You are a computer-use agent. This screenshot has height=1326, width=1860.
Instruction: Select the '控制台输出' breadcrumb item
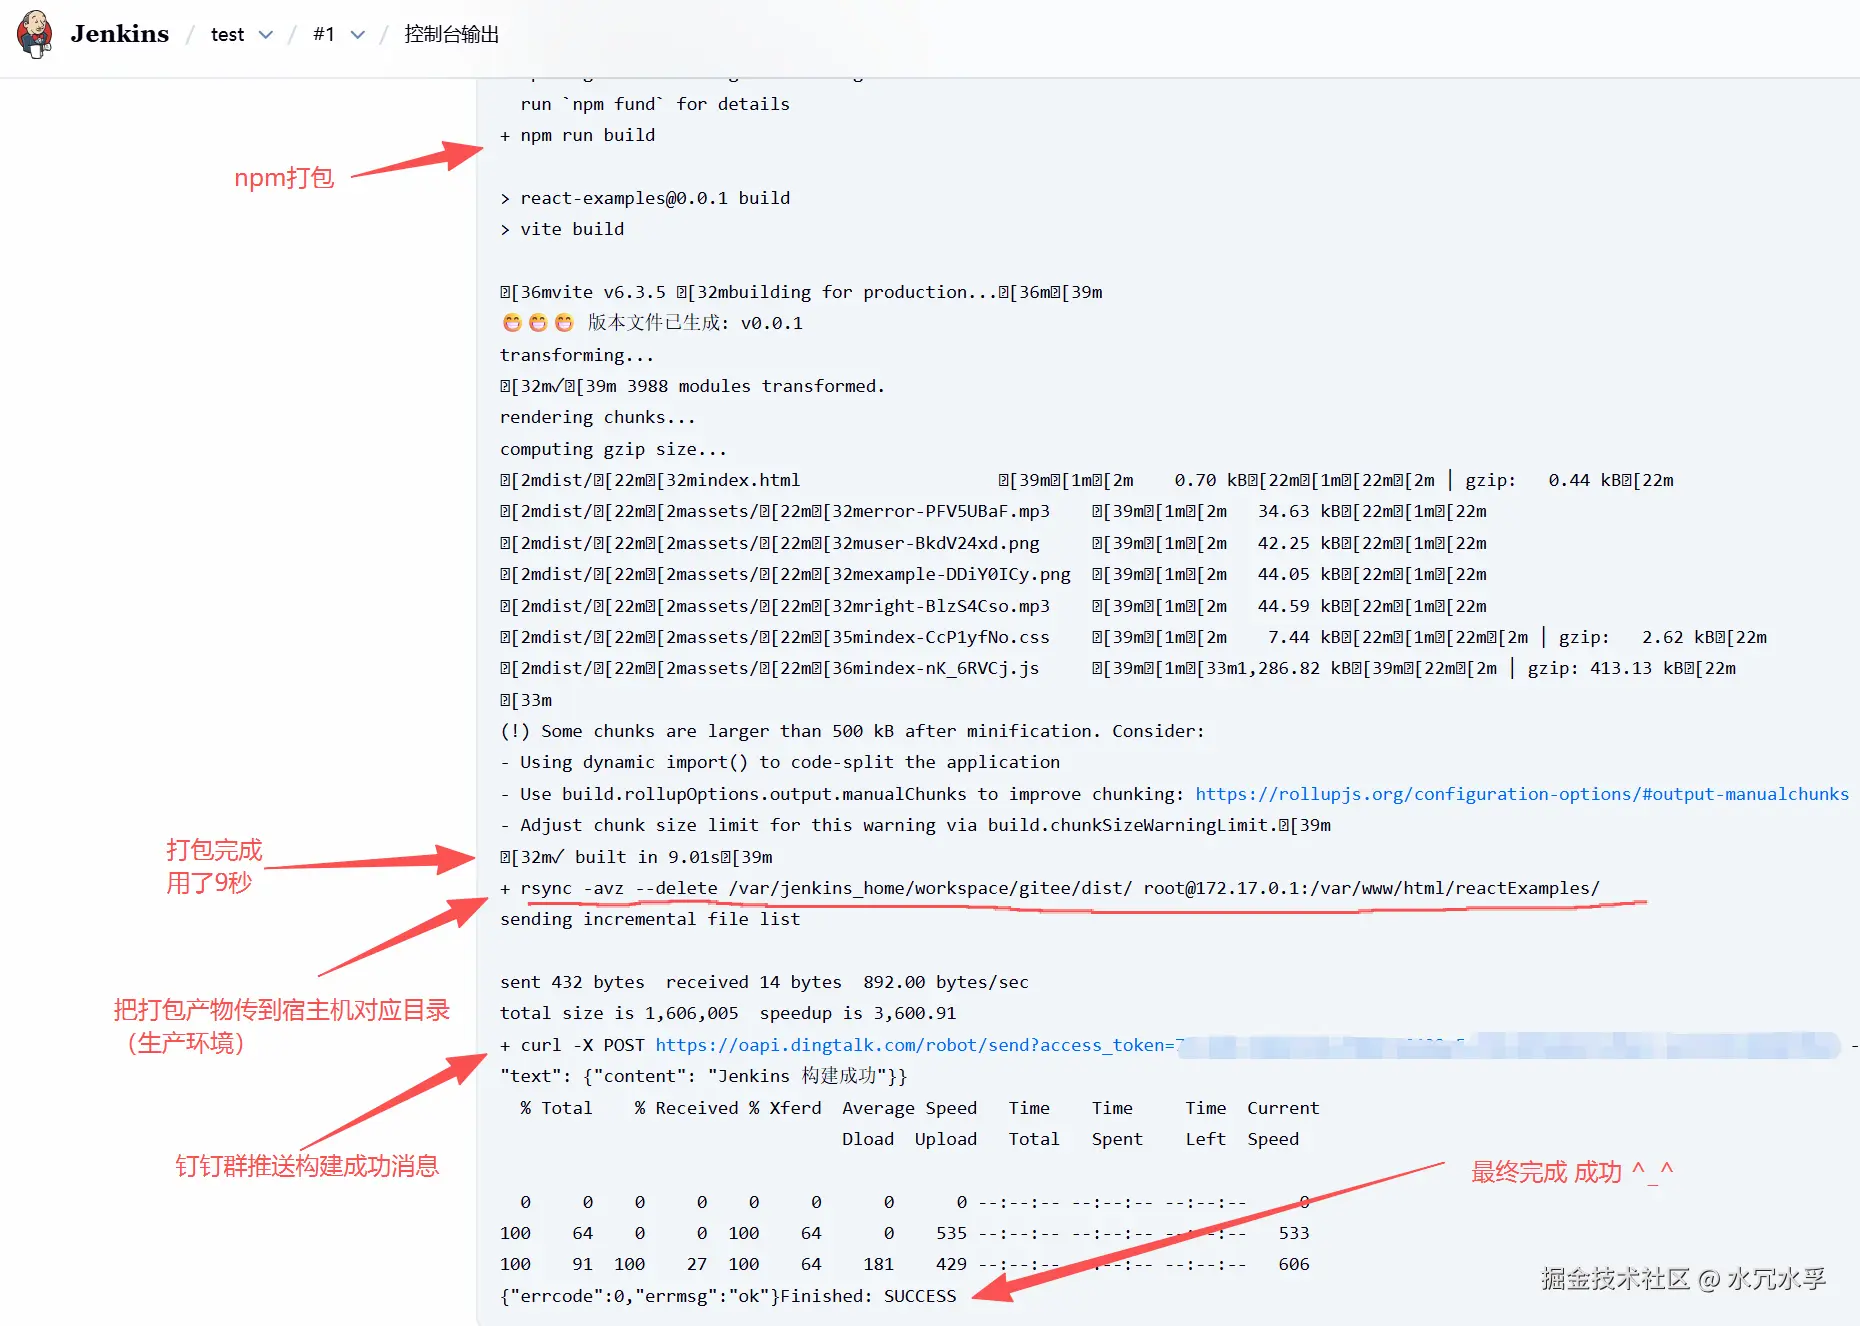coord(451,35)
